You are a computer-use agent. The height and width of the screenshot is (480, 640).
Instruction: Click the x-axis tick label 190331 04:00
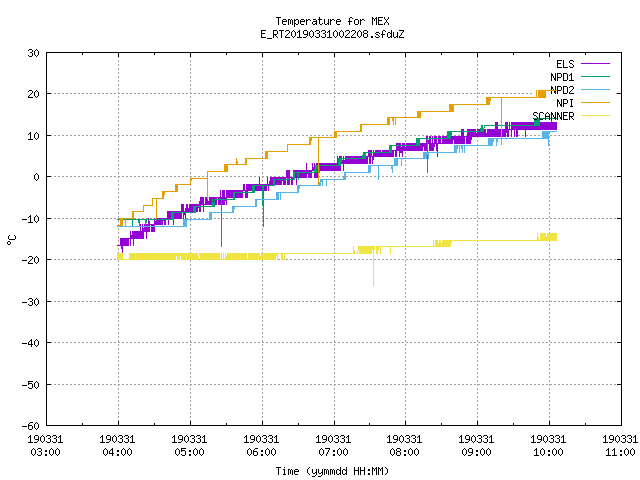[x=118, y=446]
